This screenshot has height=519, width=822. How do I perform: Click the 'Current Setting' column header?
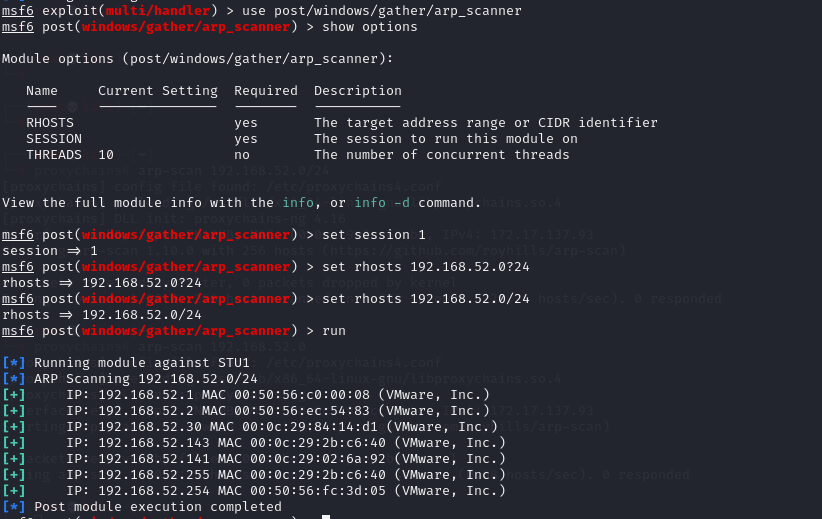(x=158, y=91)
